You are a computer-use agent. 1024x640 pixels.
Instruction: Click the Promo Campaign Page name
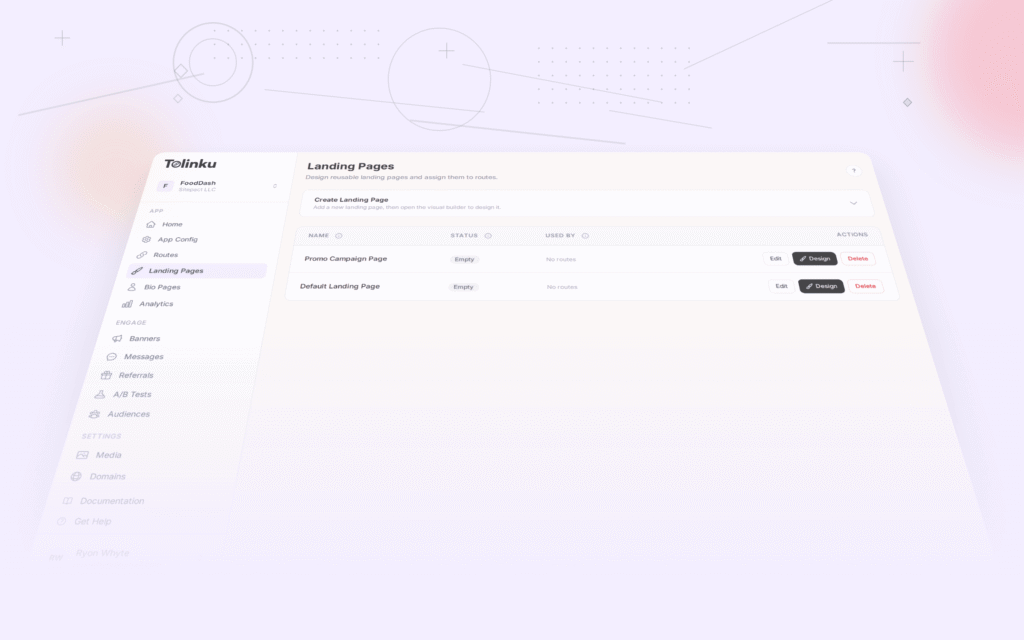(345, 259)
